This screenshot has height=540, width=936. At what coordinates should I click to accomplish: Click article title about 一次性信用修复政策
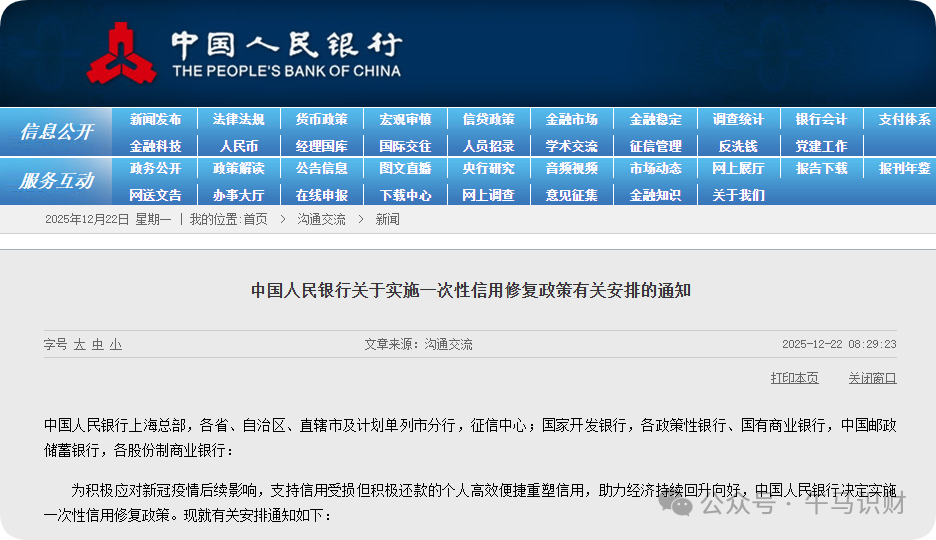pyautogui.click(x=470, y=291)
